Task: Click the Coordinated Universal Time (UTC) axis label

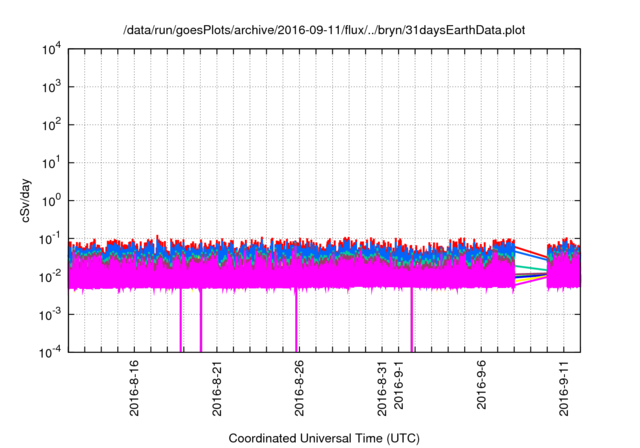Action: [324, 438]
